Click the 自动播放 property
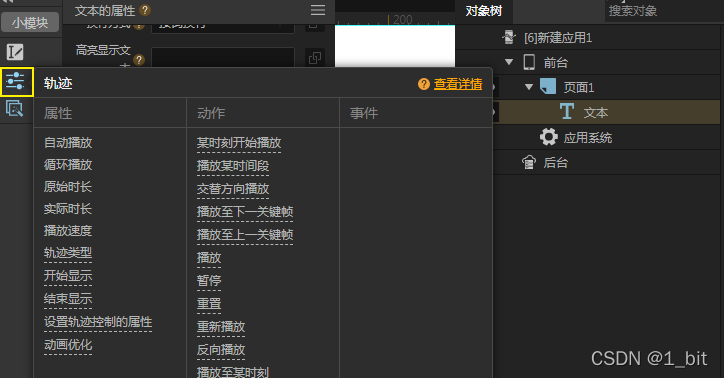 68,143
